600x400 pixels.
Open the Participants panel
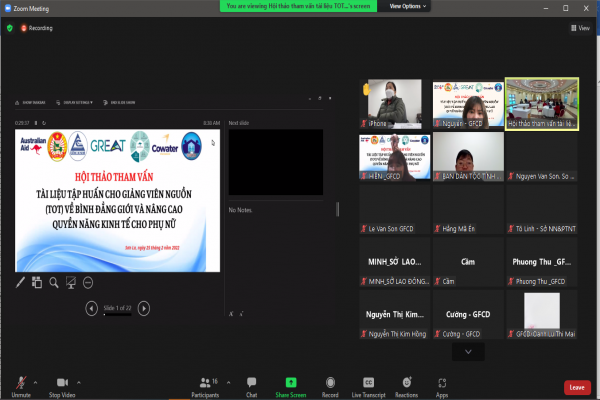pos(207,383)
